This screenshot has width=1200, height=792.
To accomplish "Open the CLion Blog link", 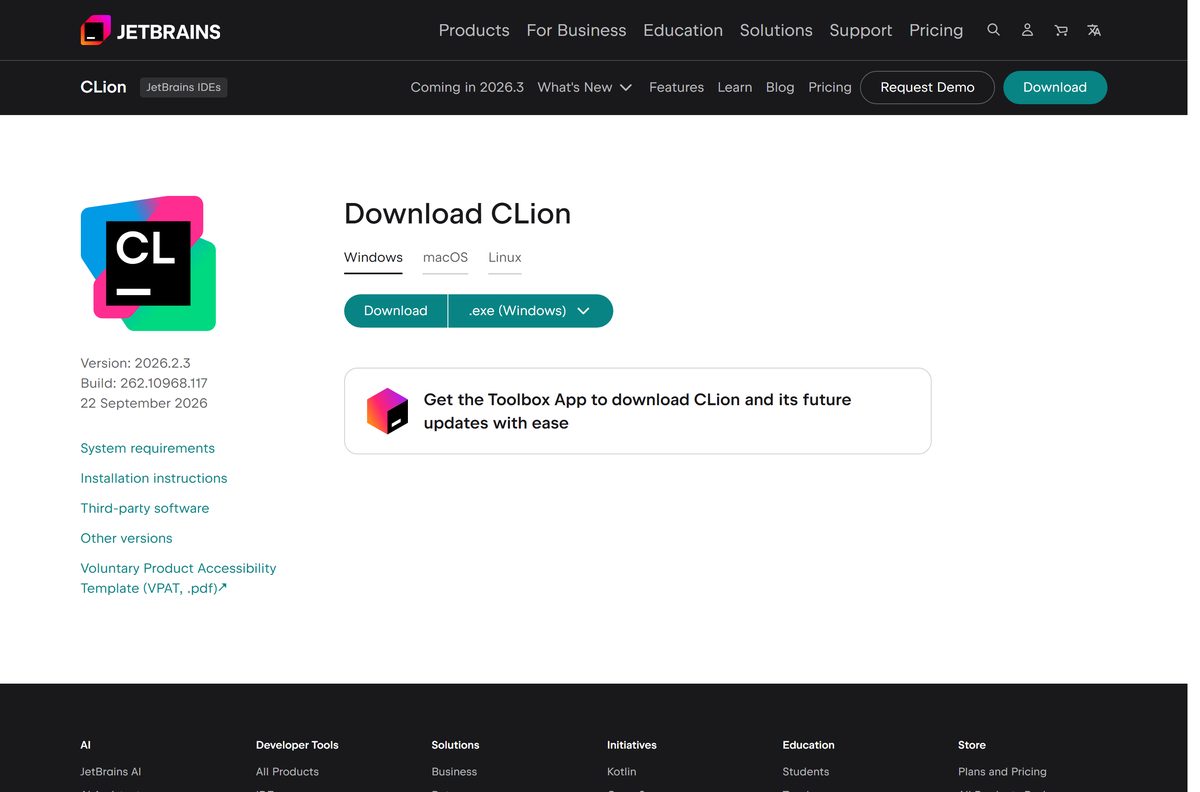I will point(780,87).
